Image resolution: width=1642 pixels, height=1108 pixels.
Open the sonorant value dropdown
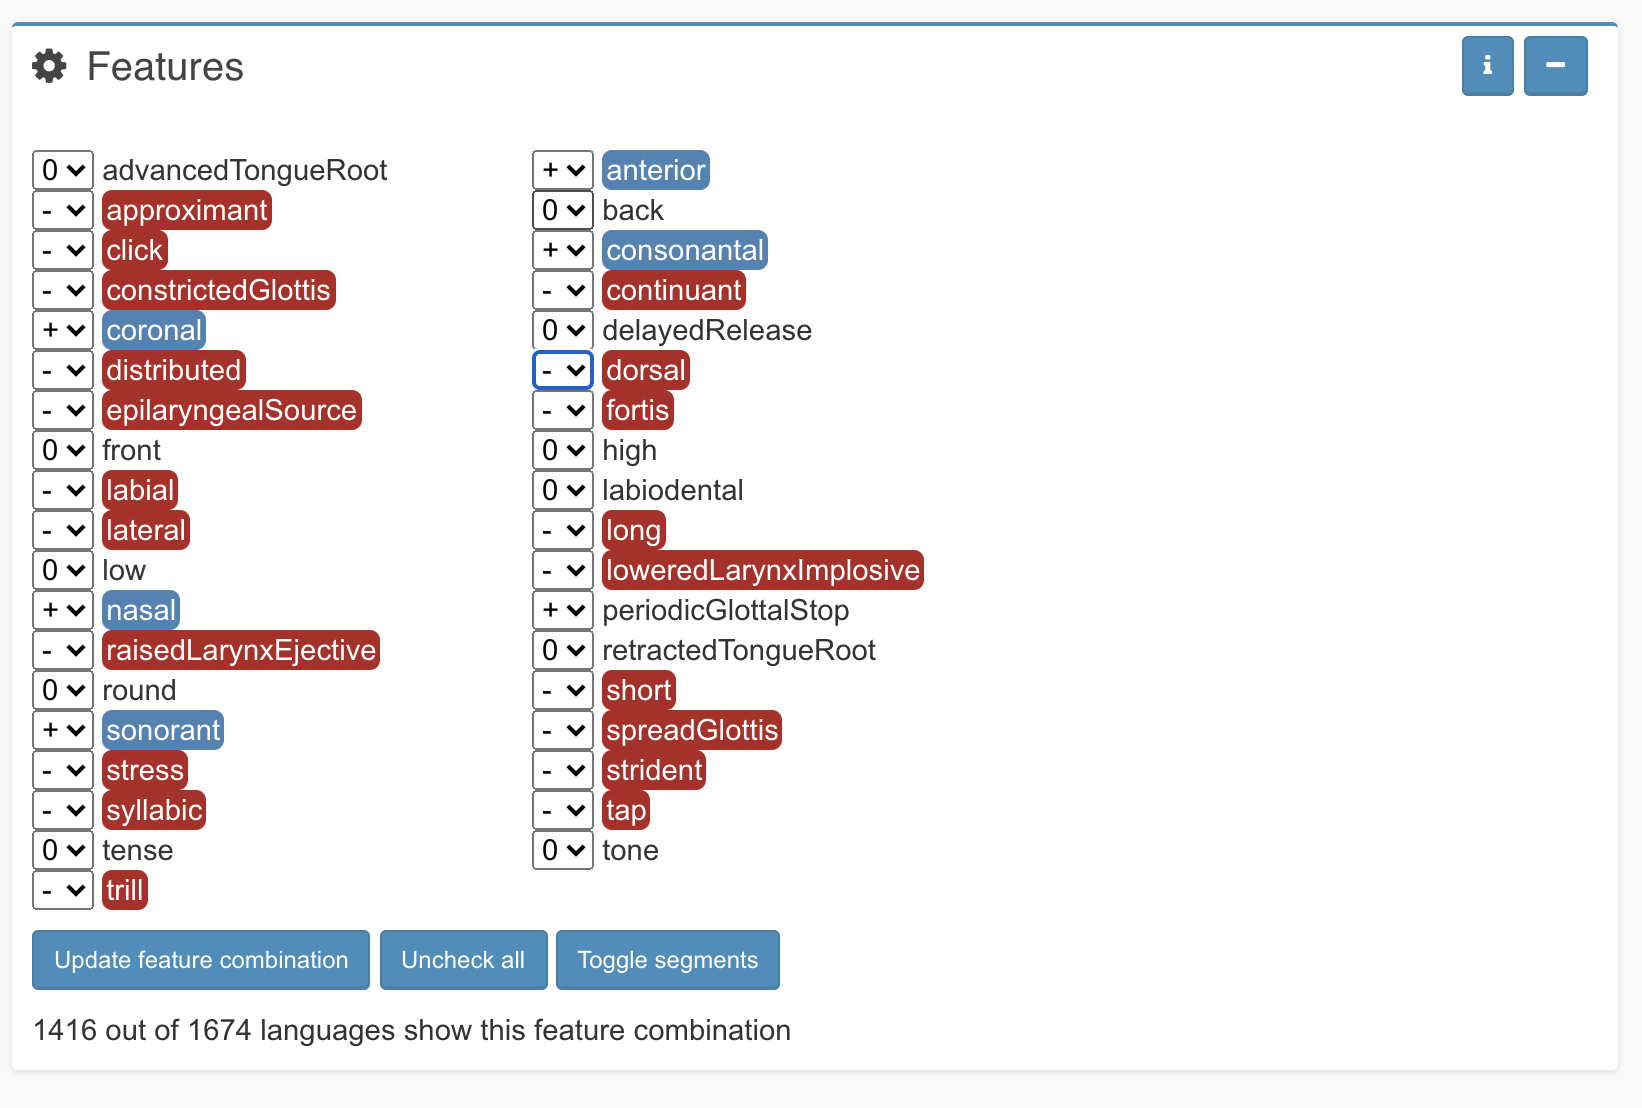click(63, 730)
